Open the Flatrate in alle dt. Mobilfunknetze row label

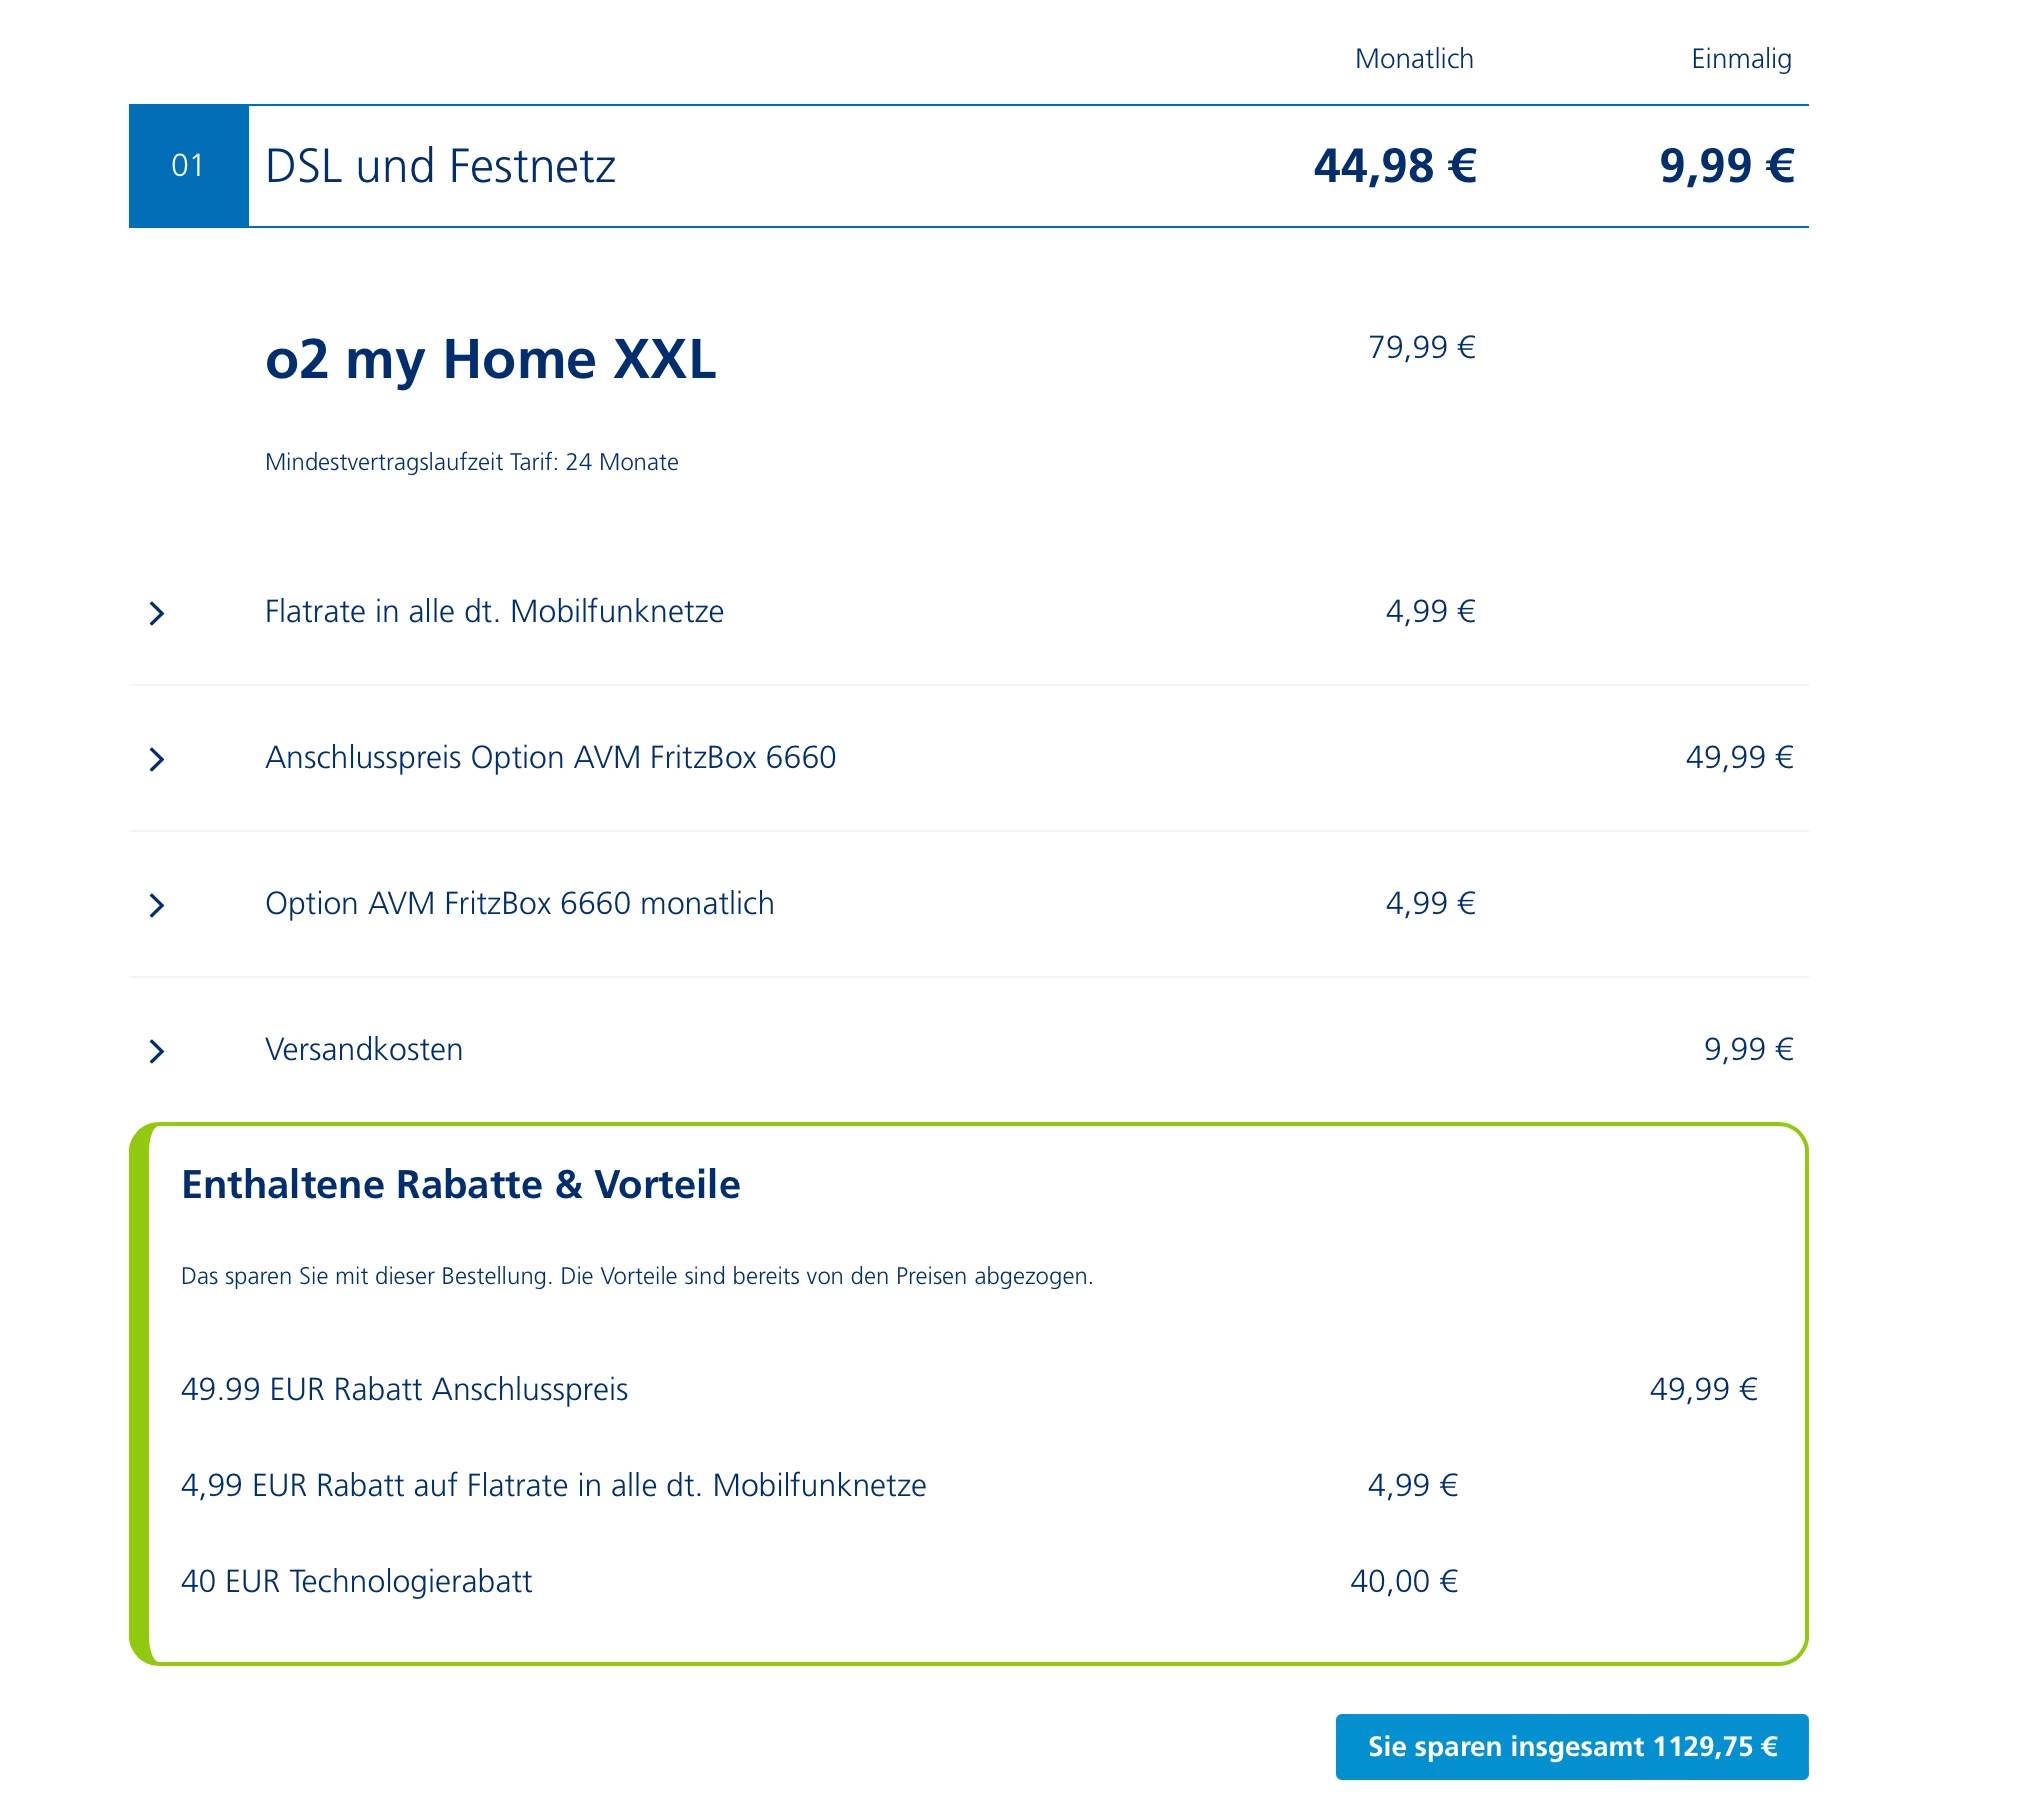point(494,611)
